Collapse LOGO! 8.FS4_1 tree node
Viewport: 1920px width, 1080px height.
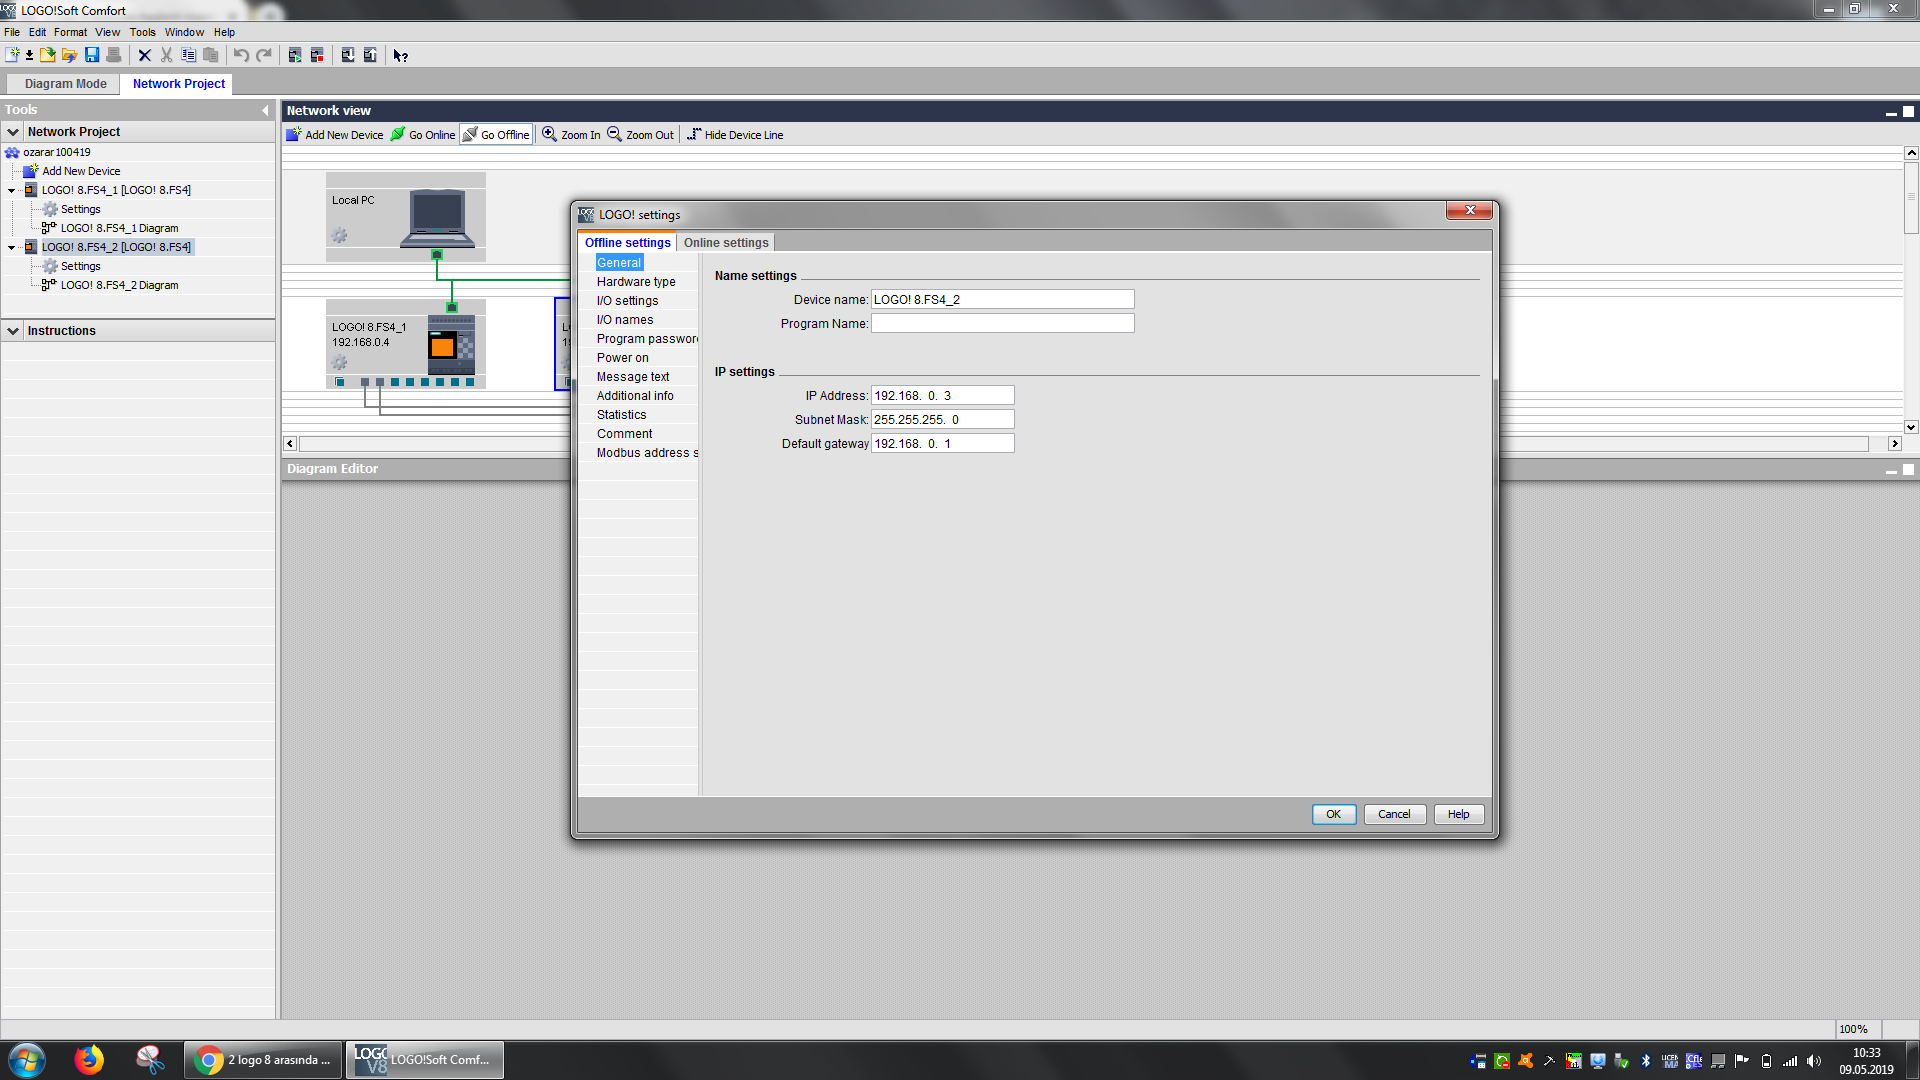(12, 190)
